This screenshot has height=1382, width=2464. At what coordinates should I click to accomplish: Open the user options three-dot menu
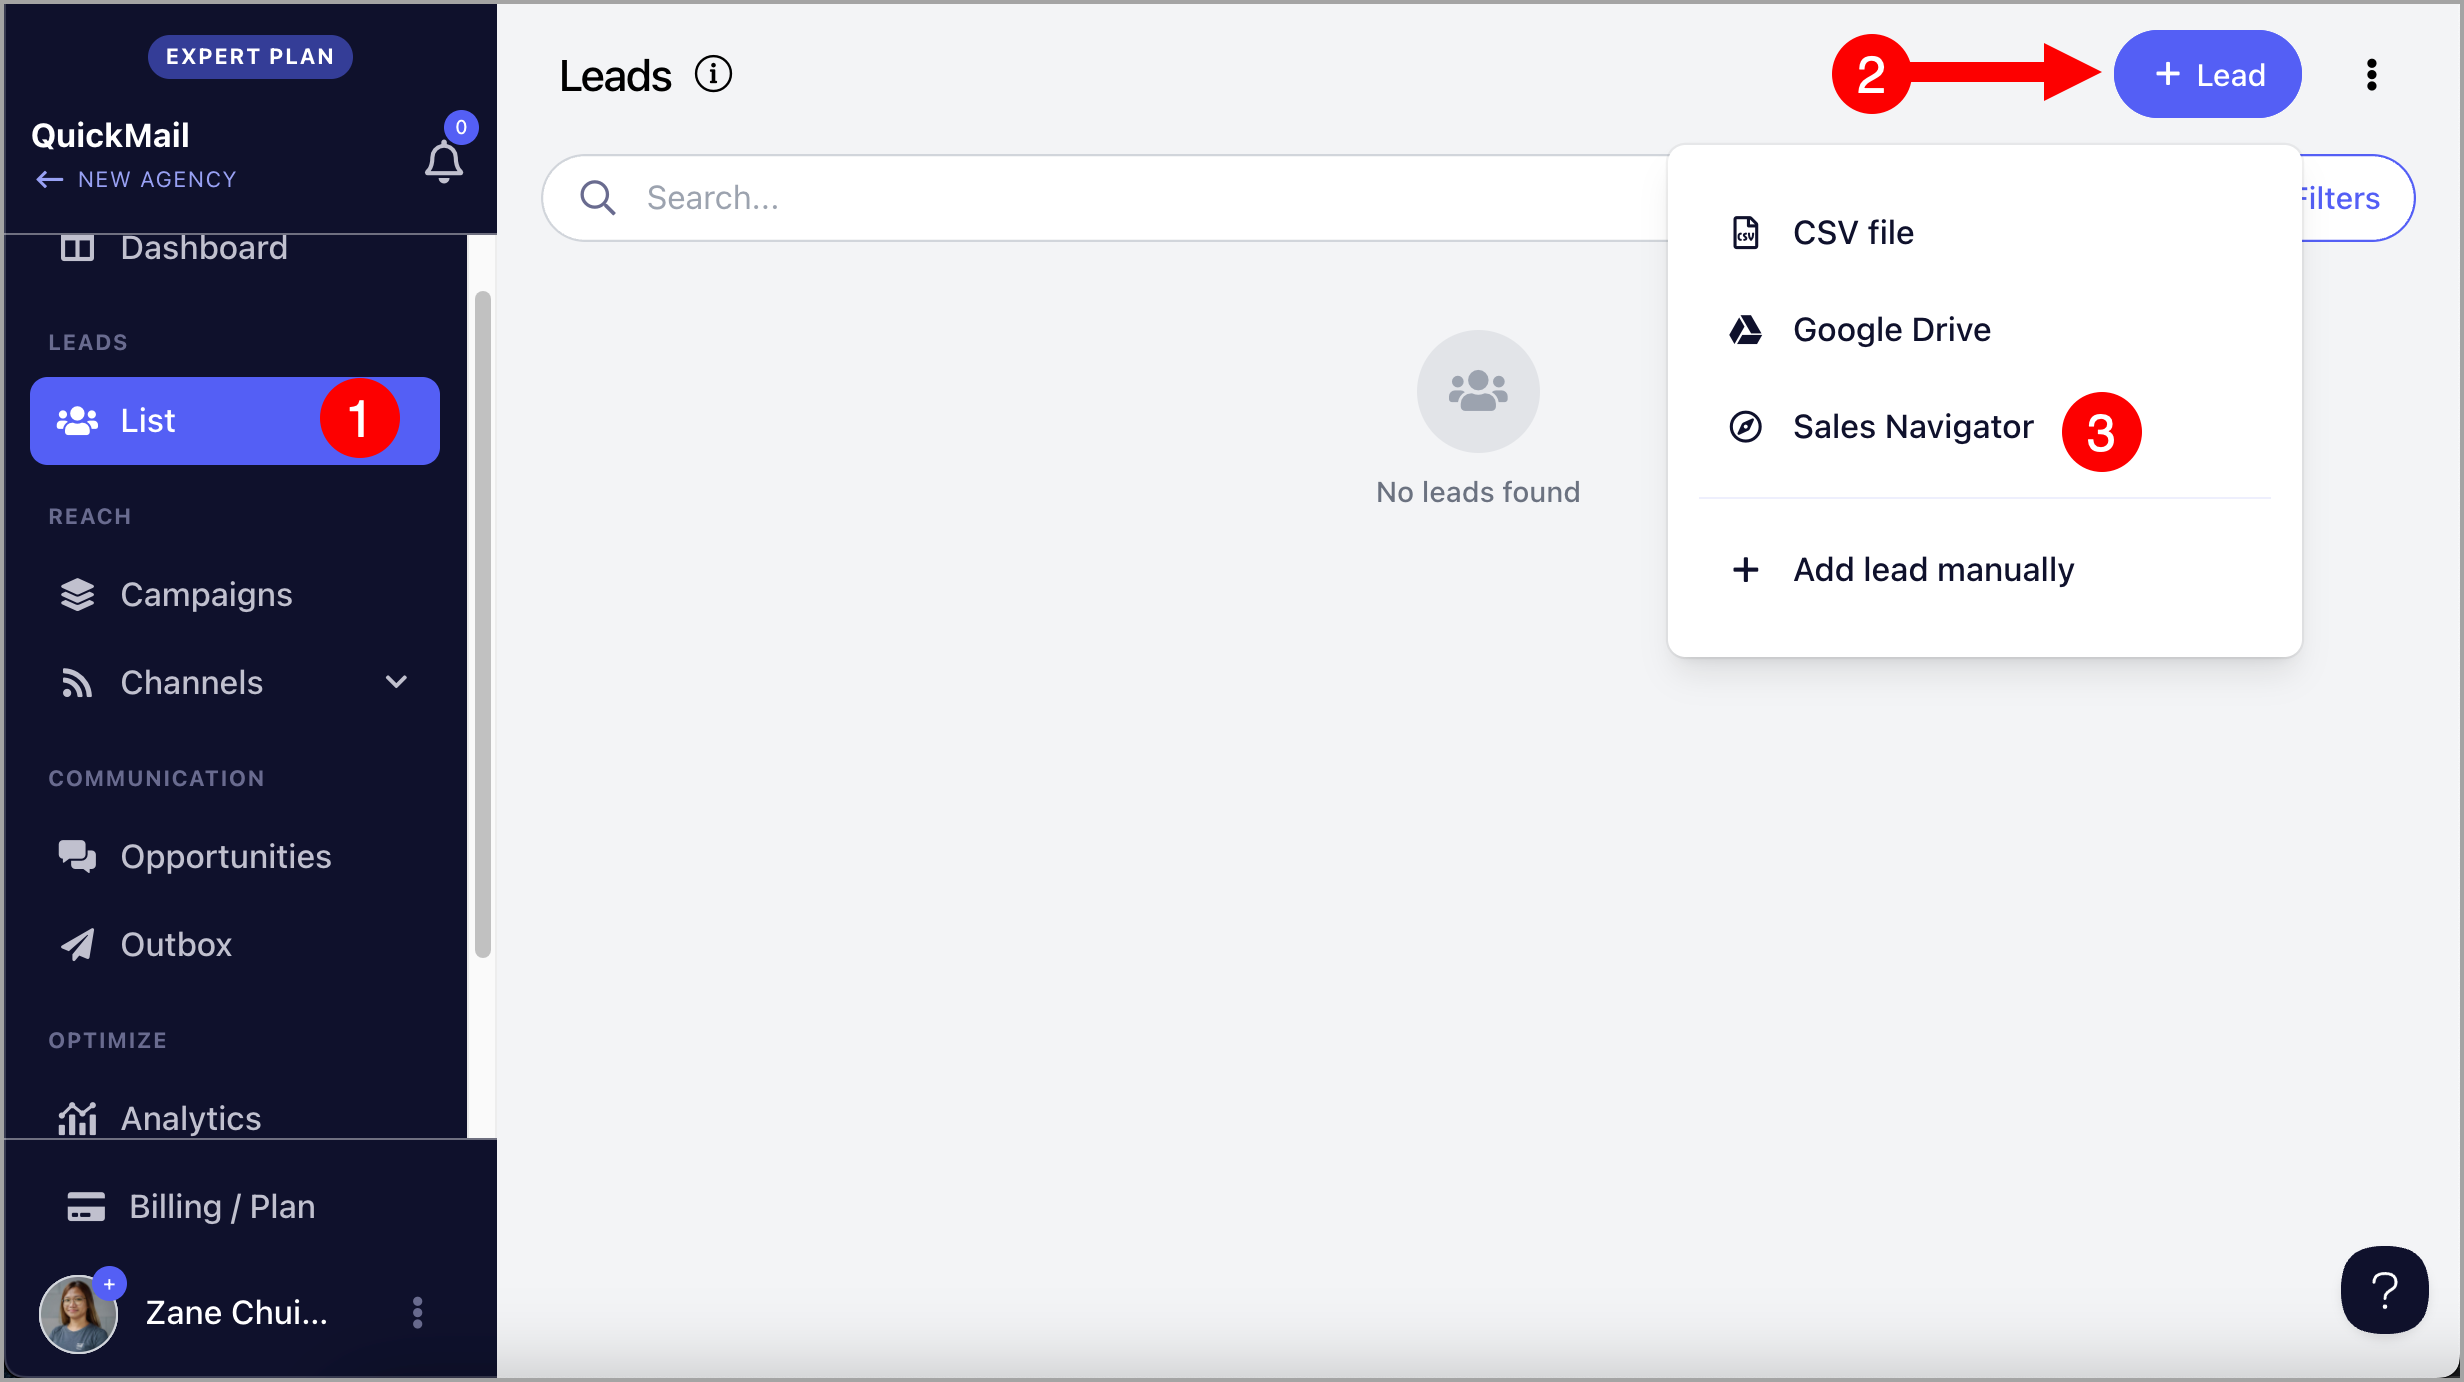tap(417, 1313)
